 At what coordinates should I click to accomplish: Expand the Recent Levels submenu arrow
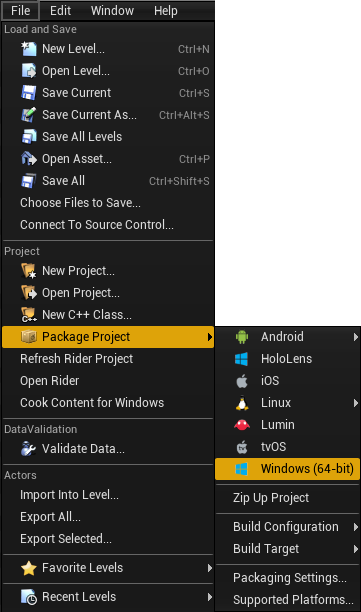210,597
